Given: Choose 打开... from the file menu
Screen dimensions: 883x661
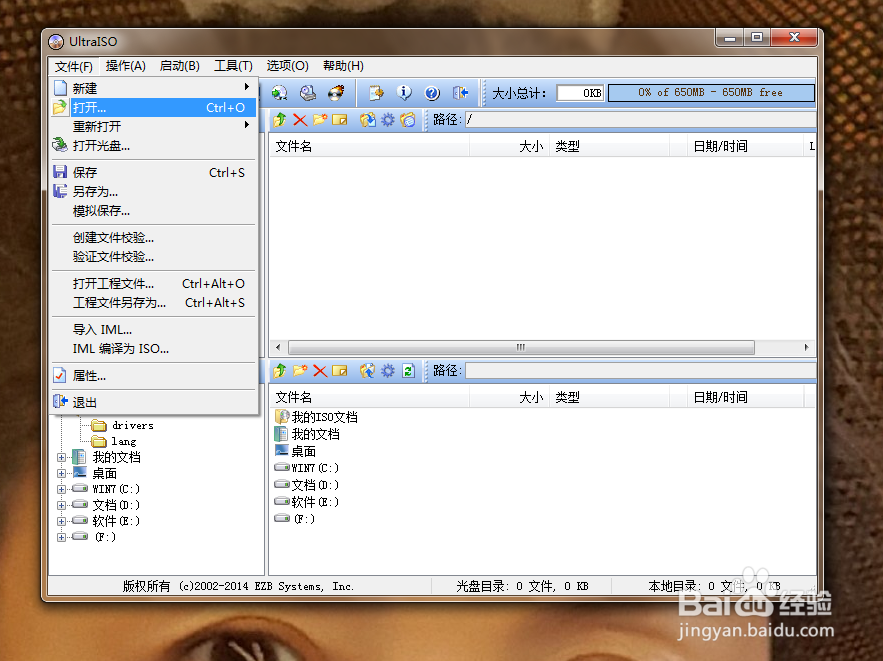Looking at the screenshot, I should tap(154, 108).
